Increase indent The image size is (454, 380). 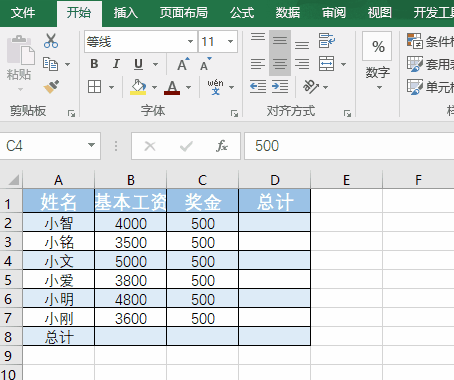click(x=280, y=87)
